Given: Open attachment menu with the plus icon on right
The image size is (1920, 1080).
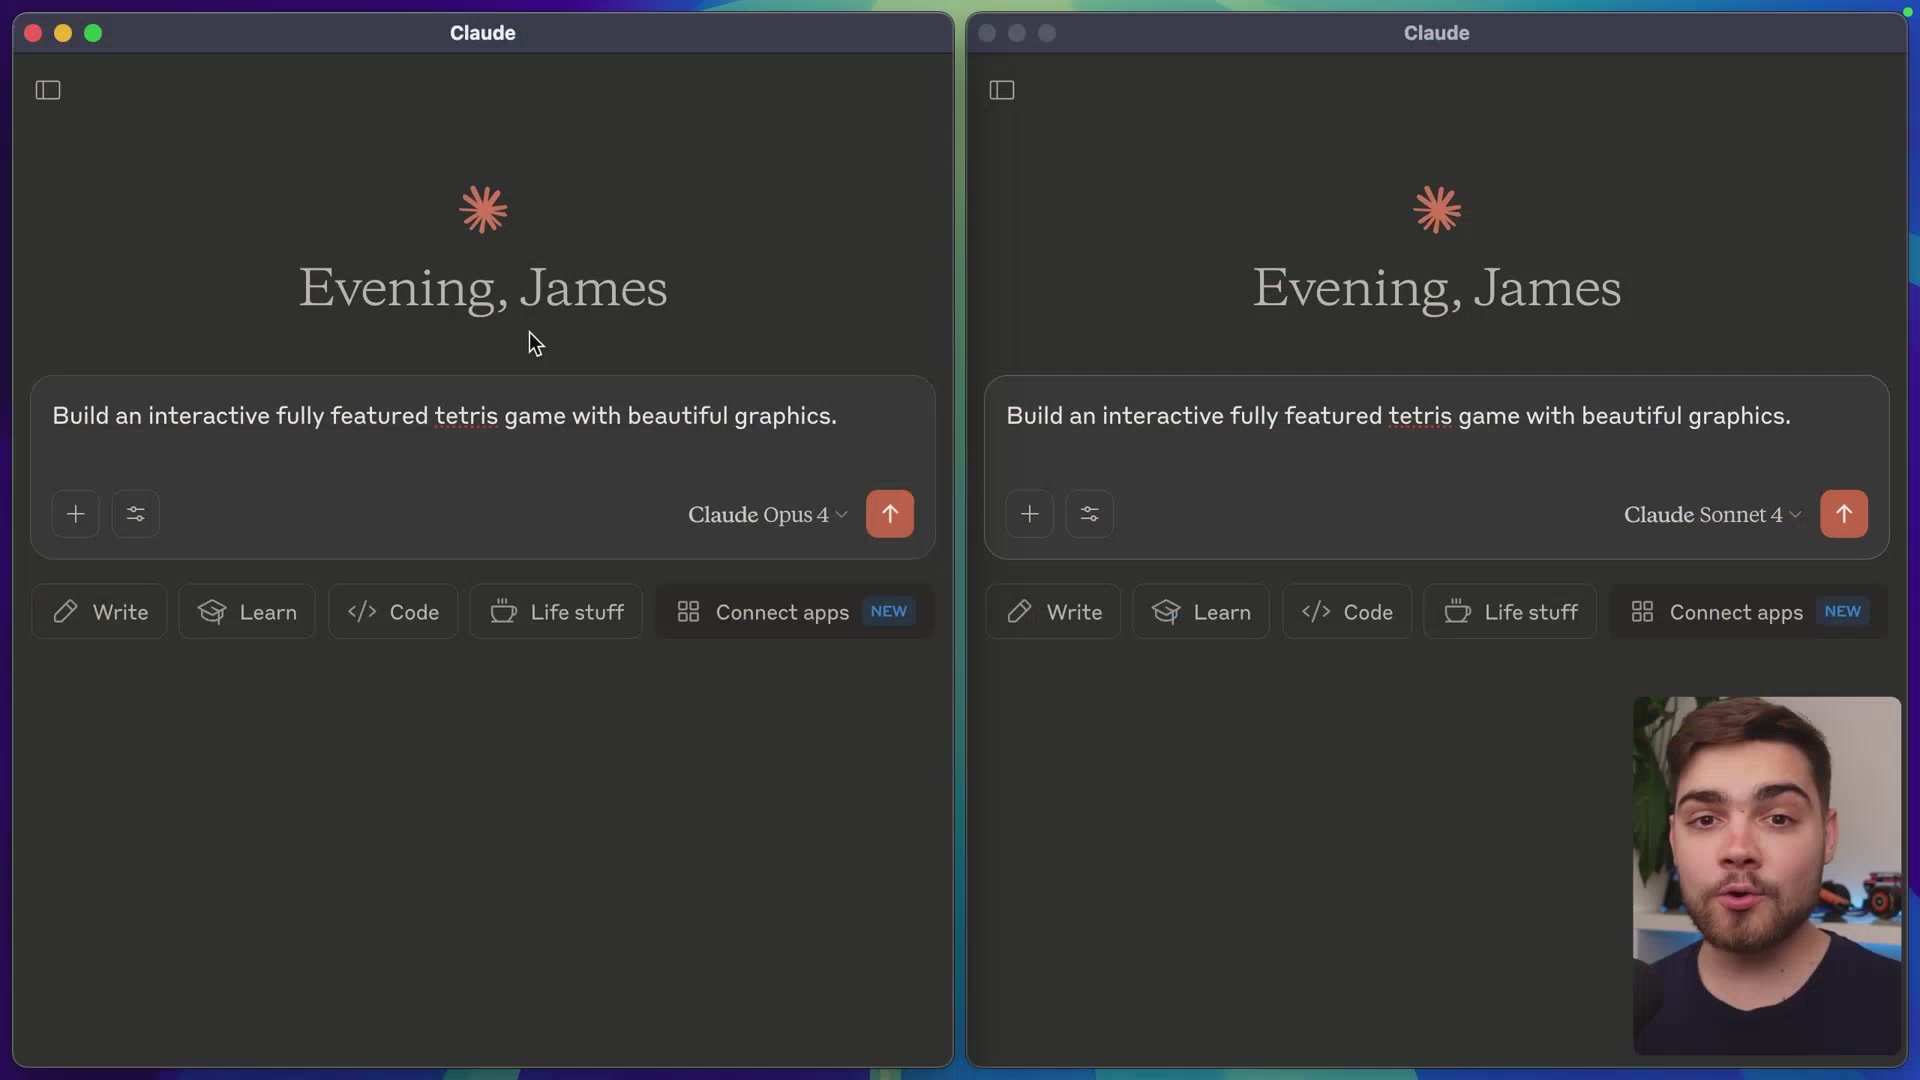Looking at the screenshot, I should coord(1030,513).
